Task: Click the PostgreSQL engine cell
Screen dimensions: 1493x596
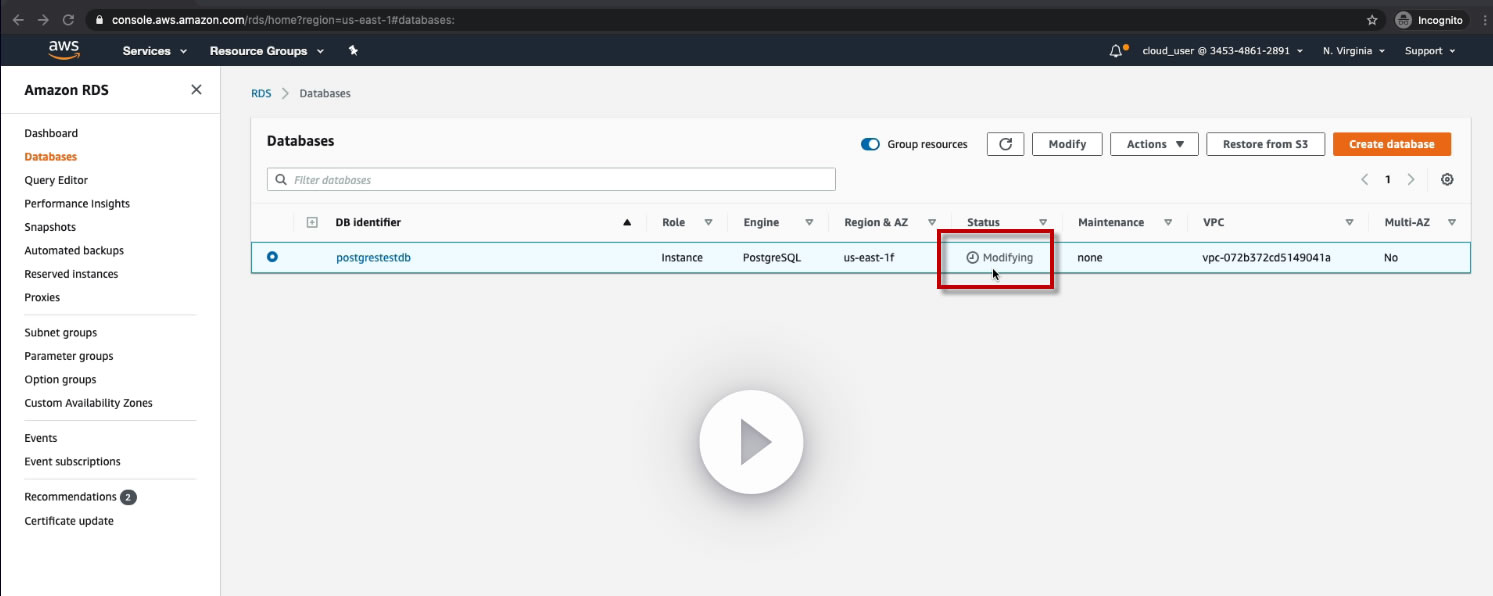Action: 772,257
